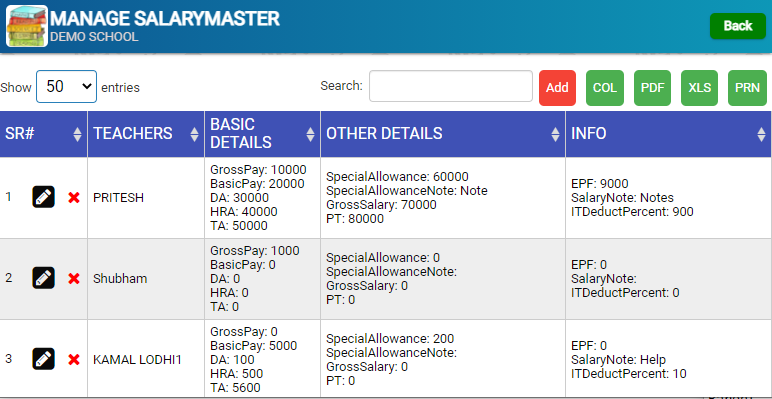Sort by INFO column arrows
This screenshot has width=772, height=399.
[x=761, y=134]
